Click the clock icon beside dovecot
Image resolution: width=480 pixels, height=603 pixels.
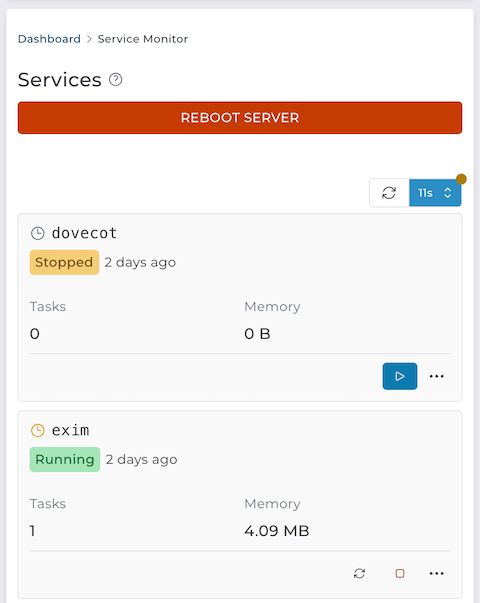[x=38, y=233]
